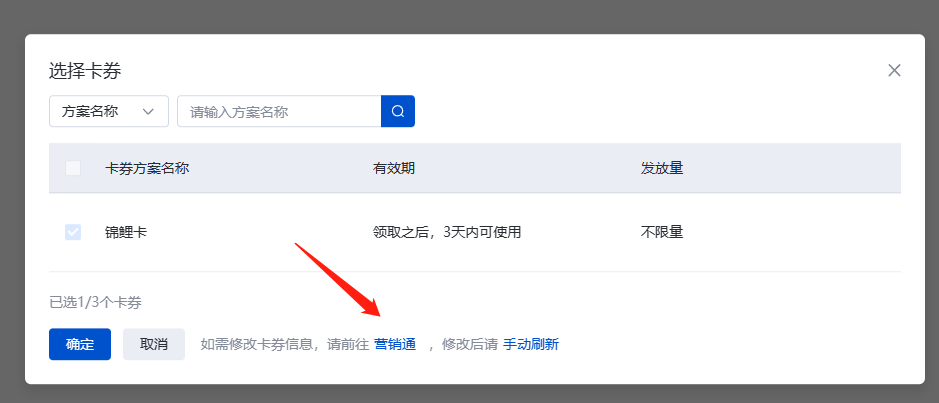Confirm selection with the 确定 button
Viewport: 939px width, 403px height.
click(x=80, y=344)
